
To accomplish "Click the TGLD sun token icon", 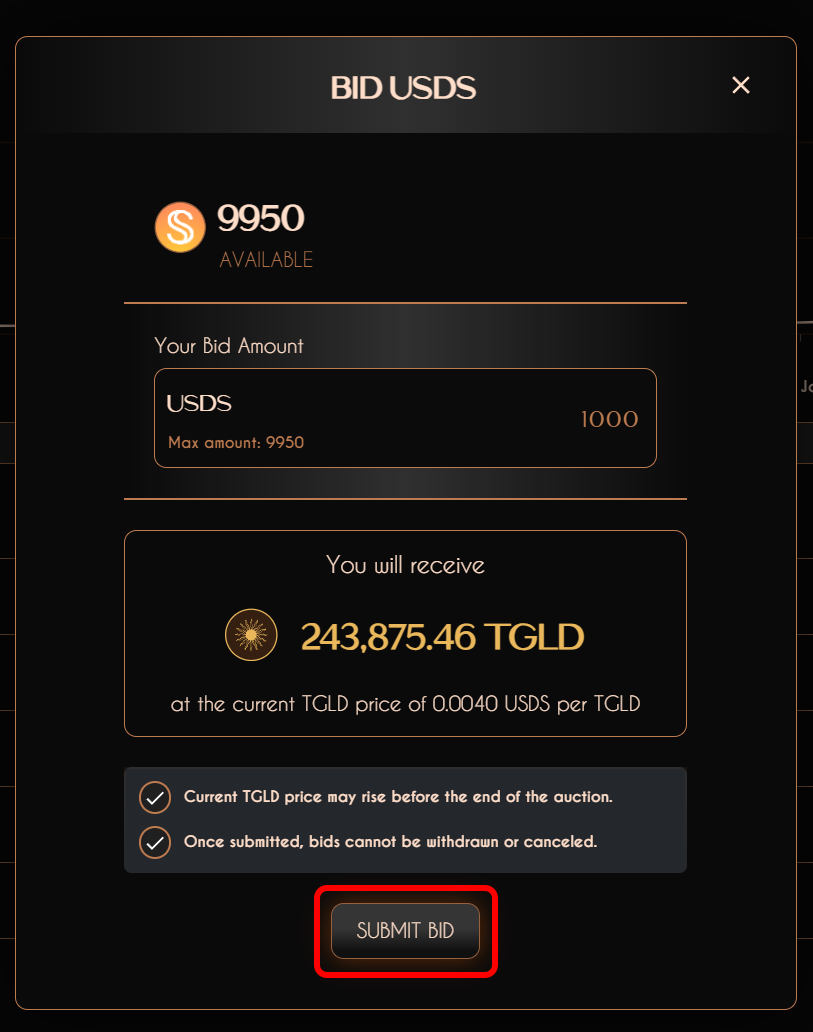I will tap(251, 635).
